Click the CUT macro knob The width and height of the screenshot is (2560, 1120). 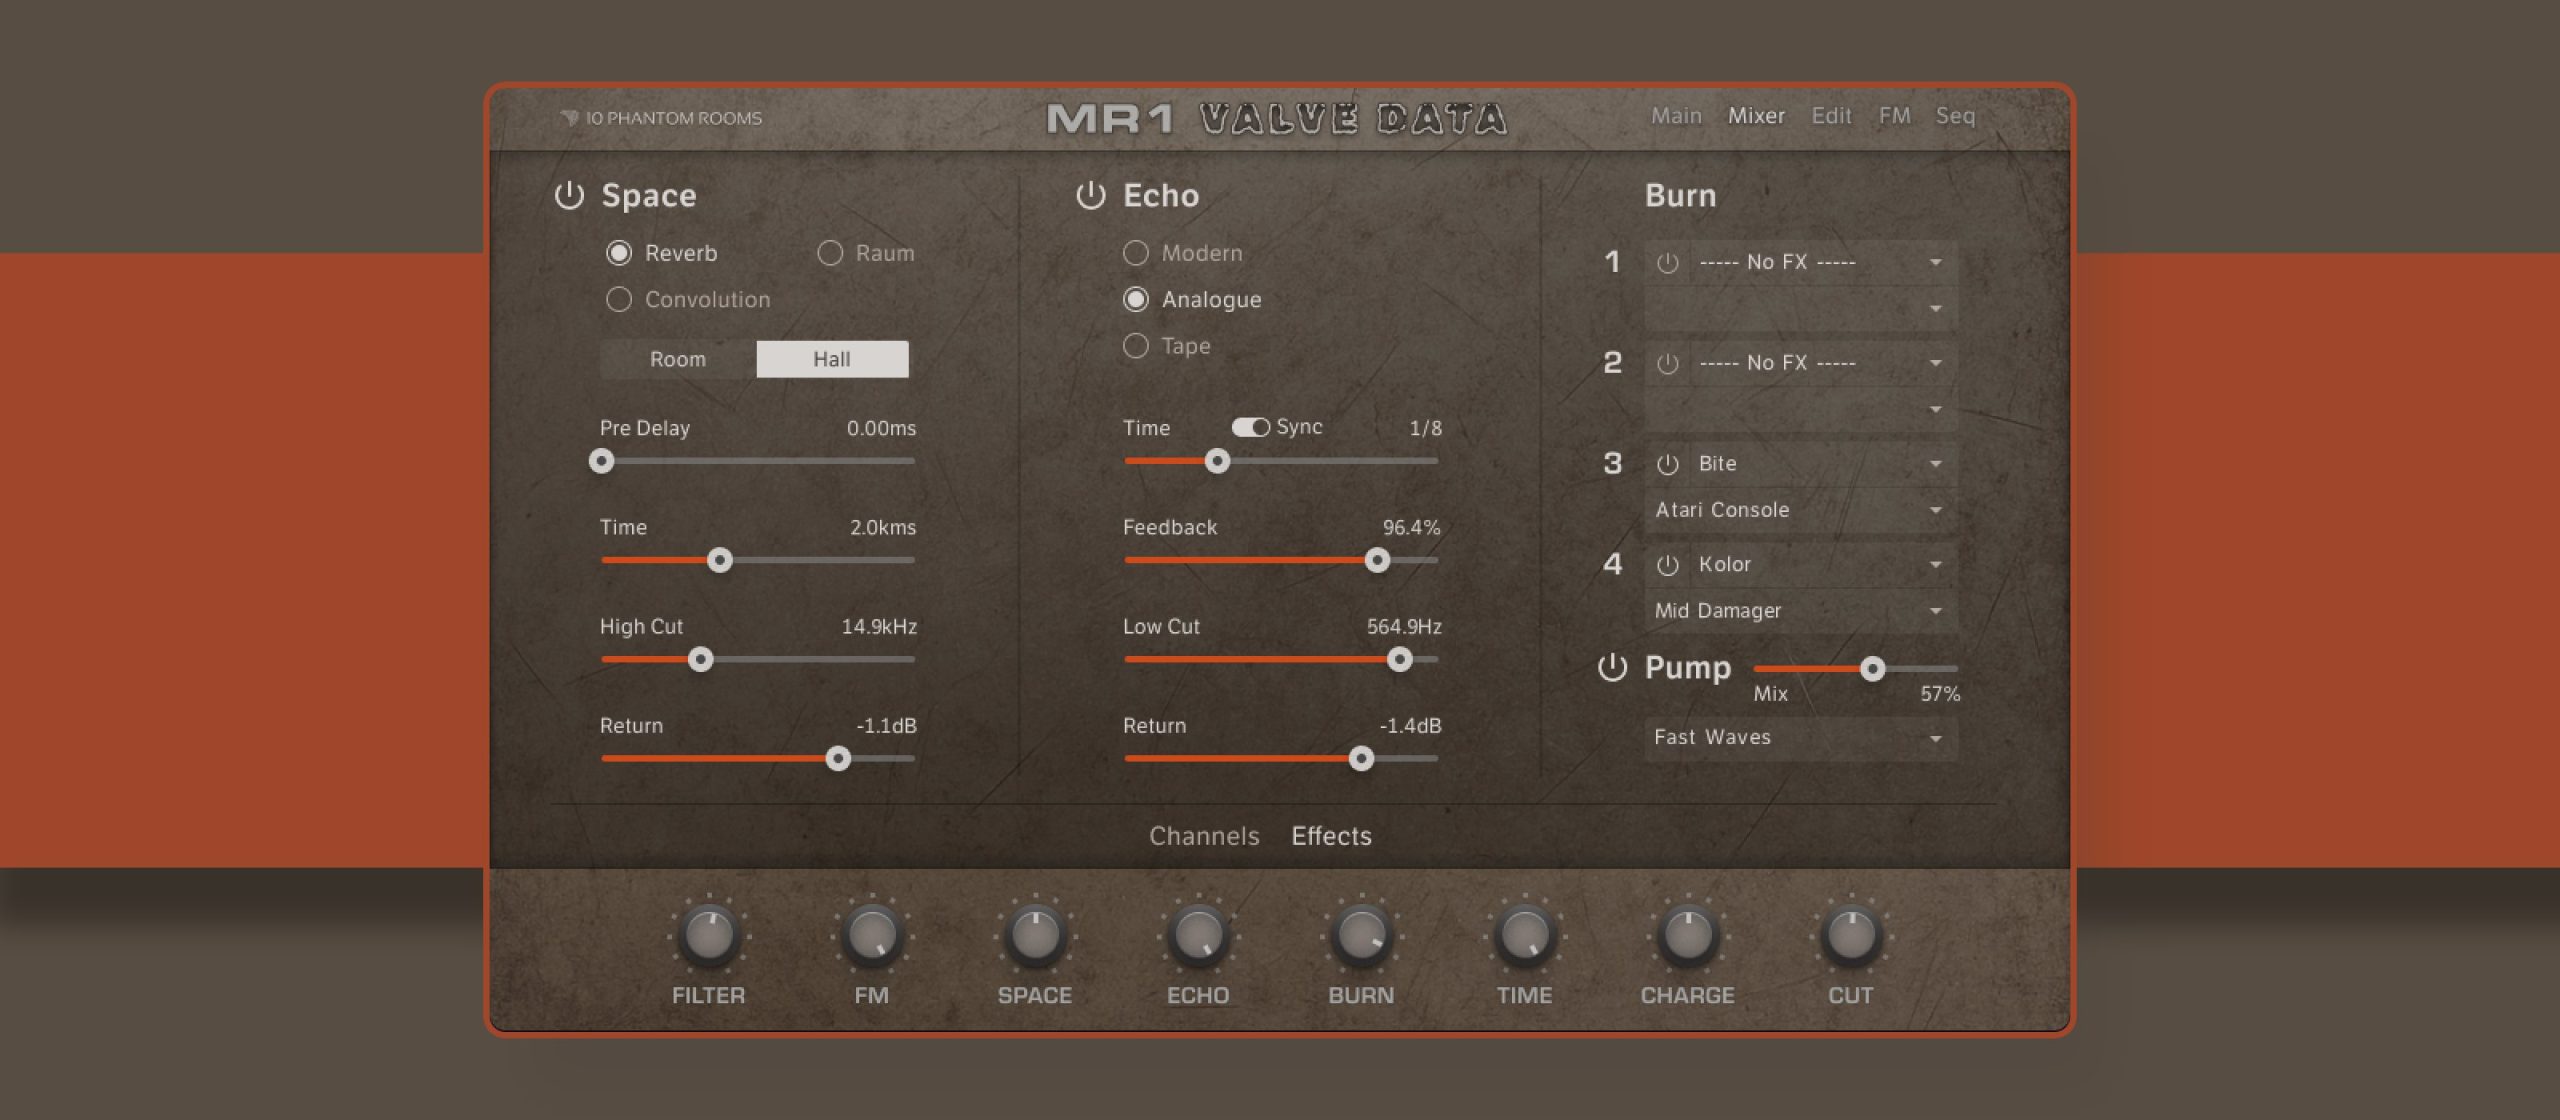coord(1851,935)
